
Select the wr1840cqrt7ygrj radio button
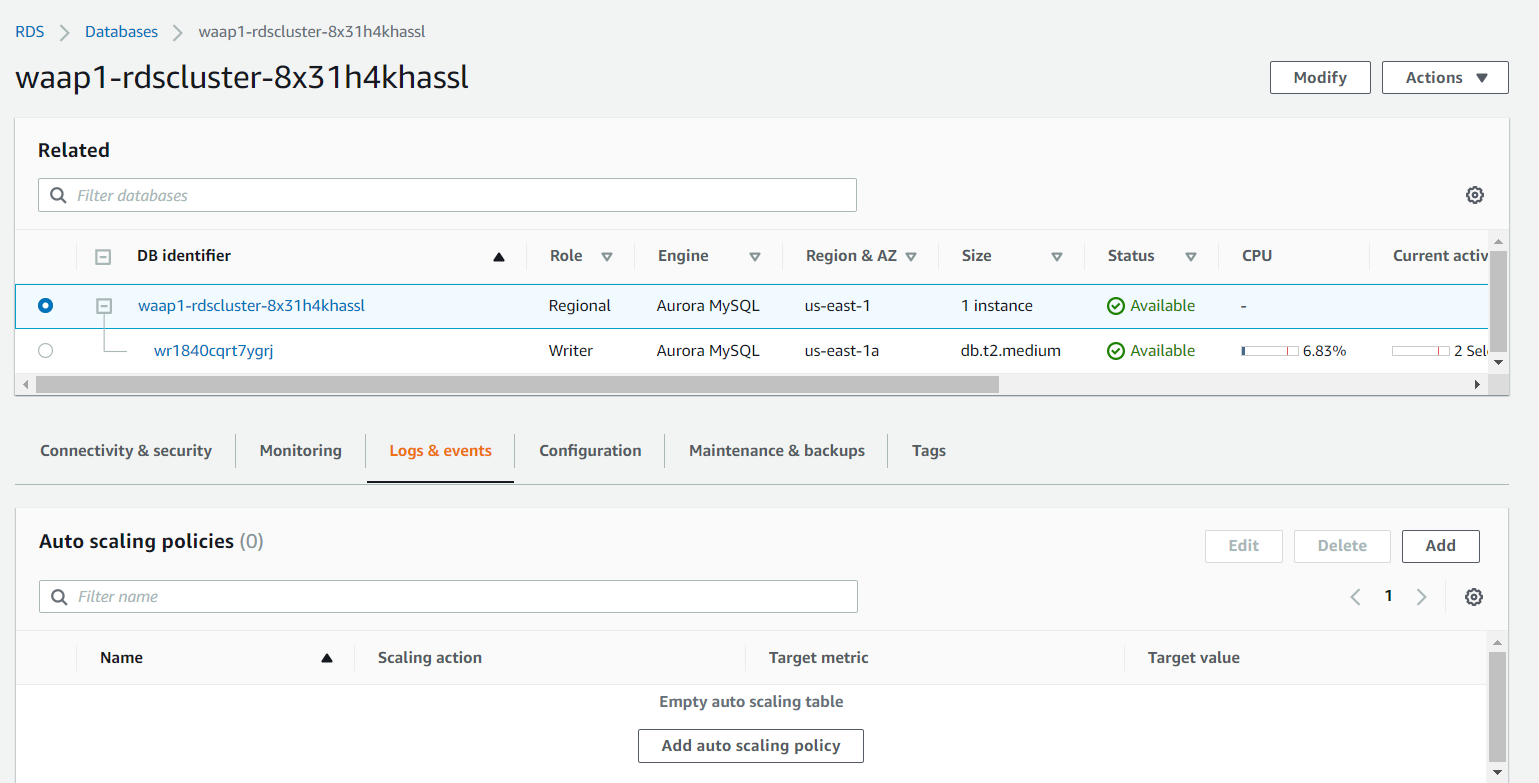pyautogui.click(x=45, y=351)
